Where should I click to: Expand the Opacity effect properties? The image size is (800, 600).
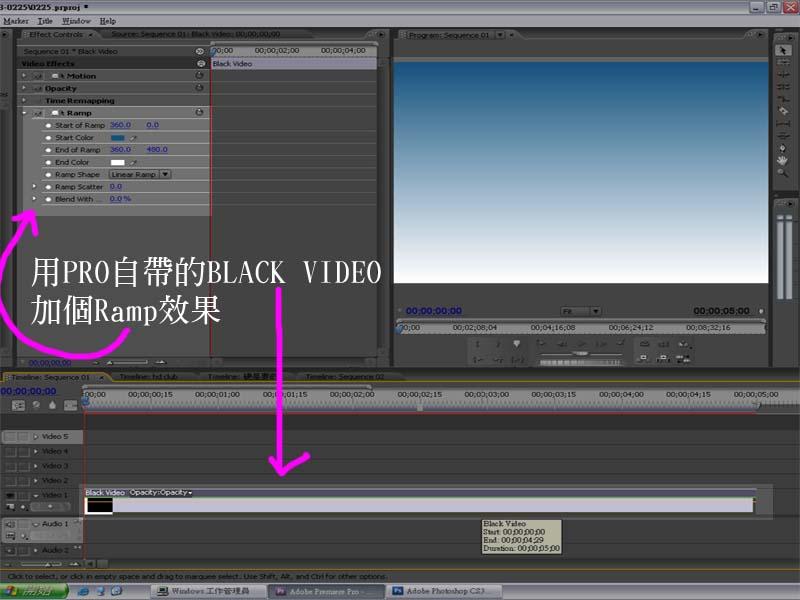pyautogui.click(x=24, y=88)
